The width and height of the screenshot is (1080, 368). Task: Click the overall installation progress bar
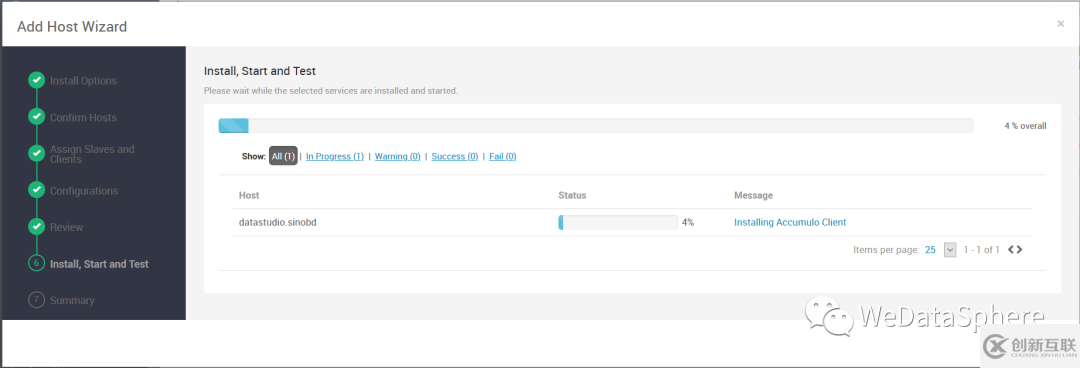click(596, 125)
